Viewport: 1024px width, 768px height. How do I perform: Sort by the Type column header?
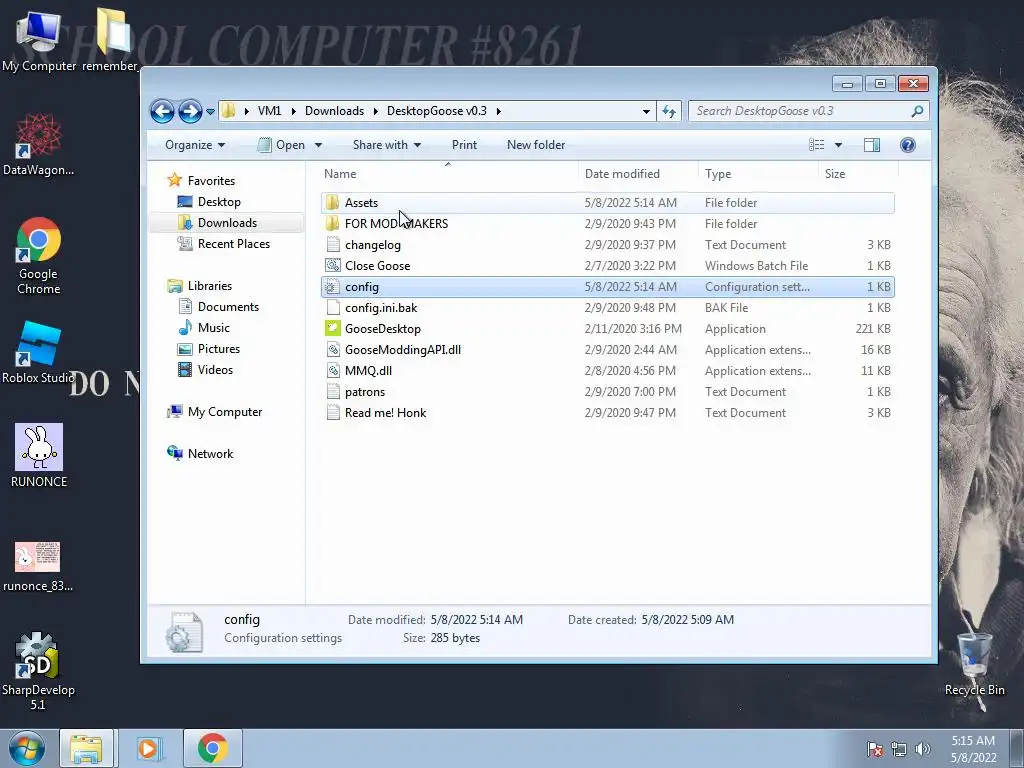pyautogui.click(x=718, y=174)
